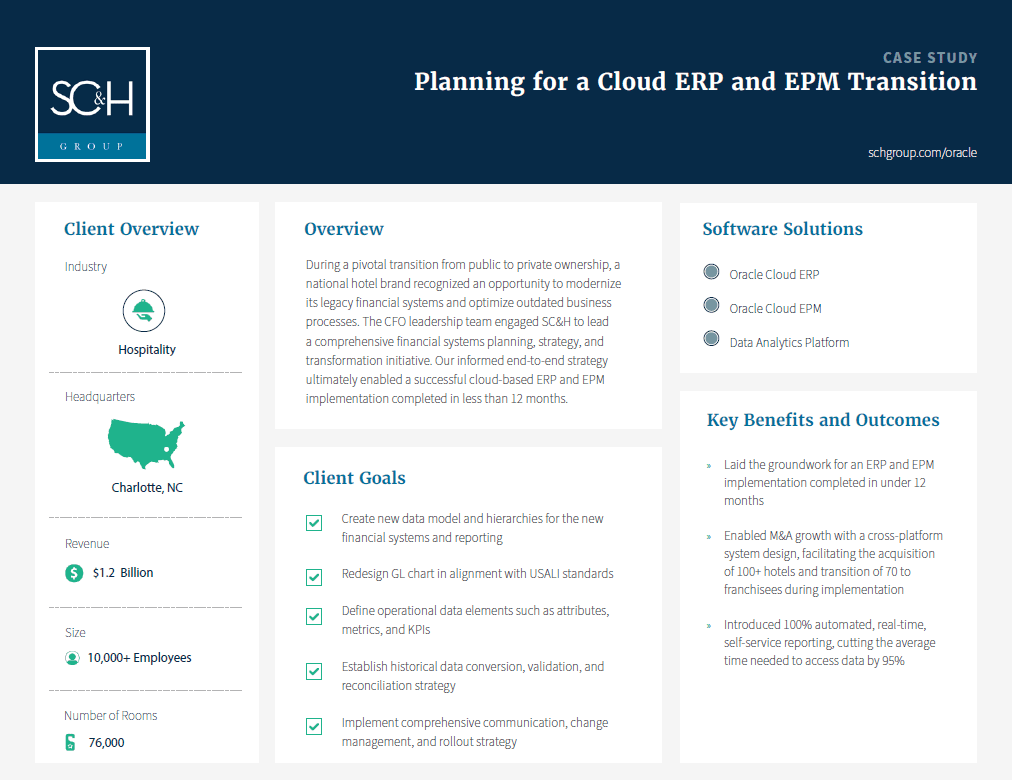Click the 'Oracle Cloud EPM' text

(775, 309)
